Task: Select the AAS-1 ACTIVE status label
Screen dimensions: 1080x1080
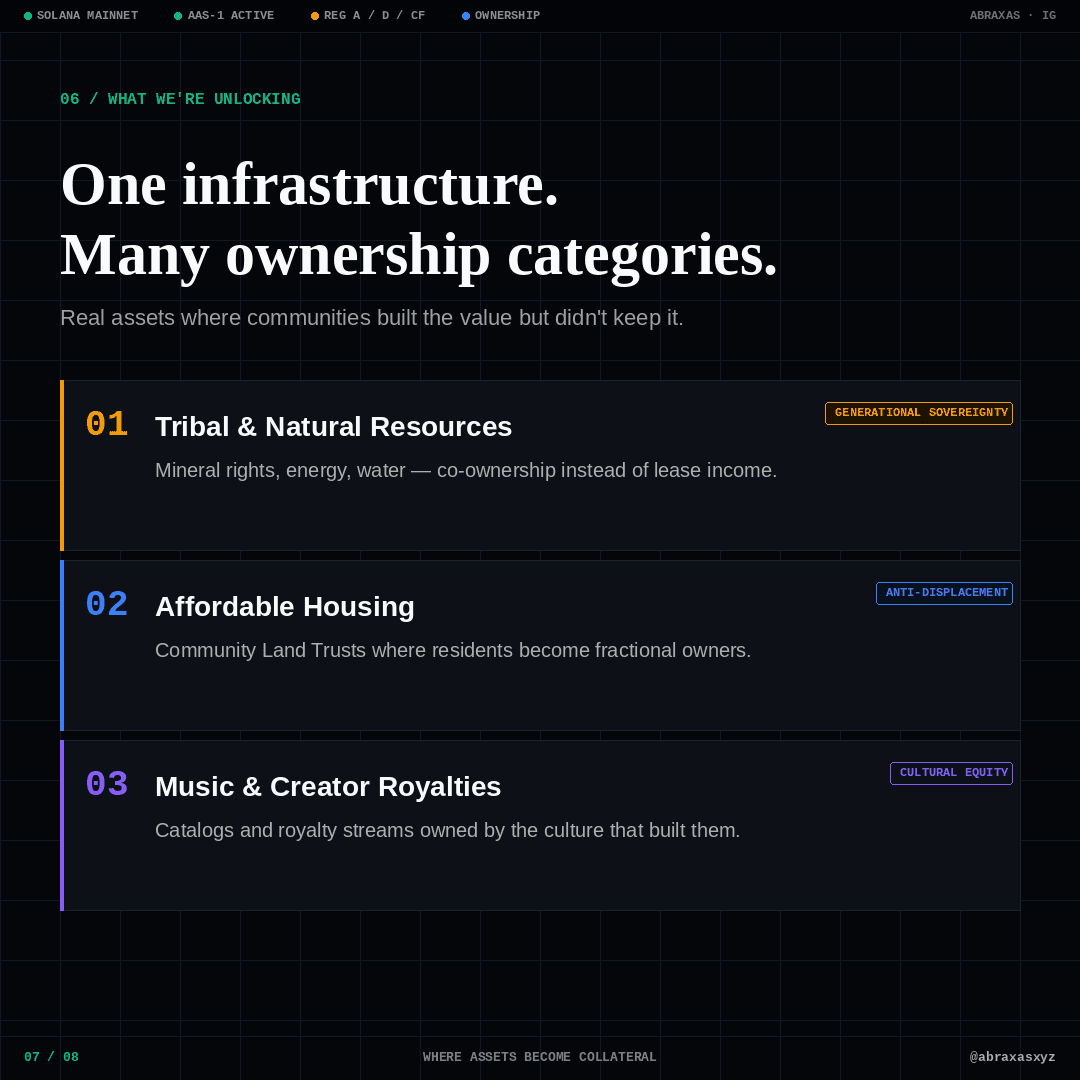Action: 231,15
